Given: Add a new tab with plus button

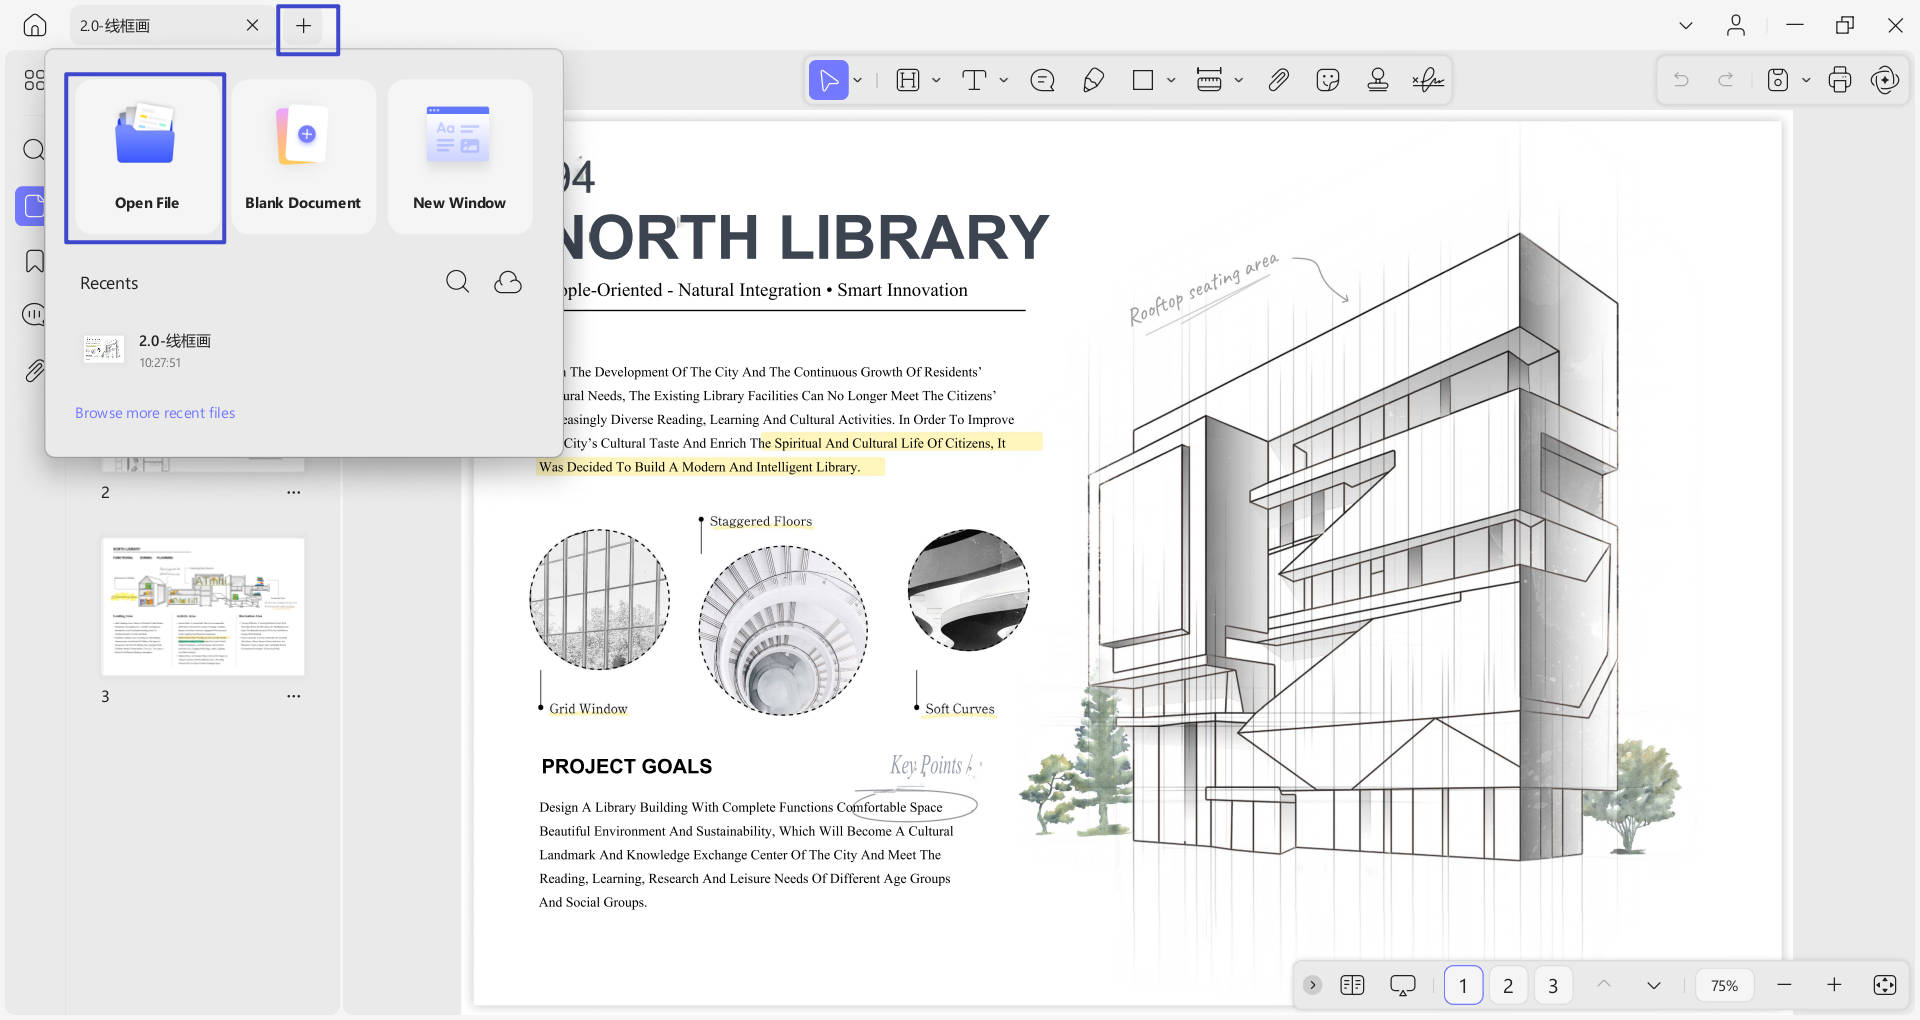Looking at the screenshot, I should coord(304,26).
